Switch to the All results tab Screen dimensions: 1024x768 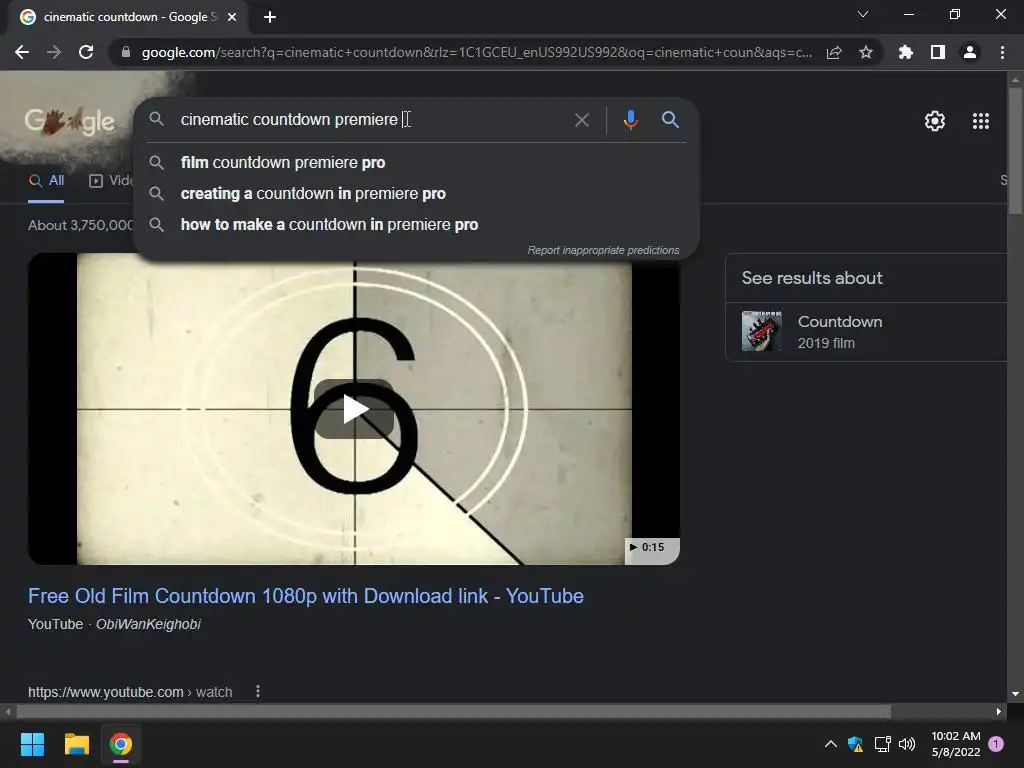click(x=46, y=181)
